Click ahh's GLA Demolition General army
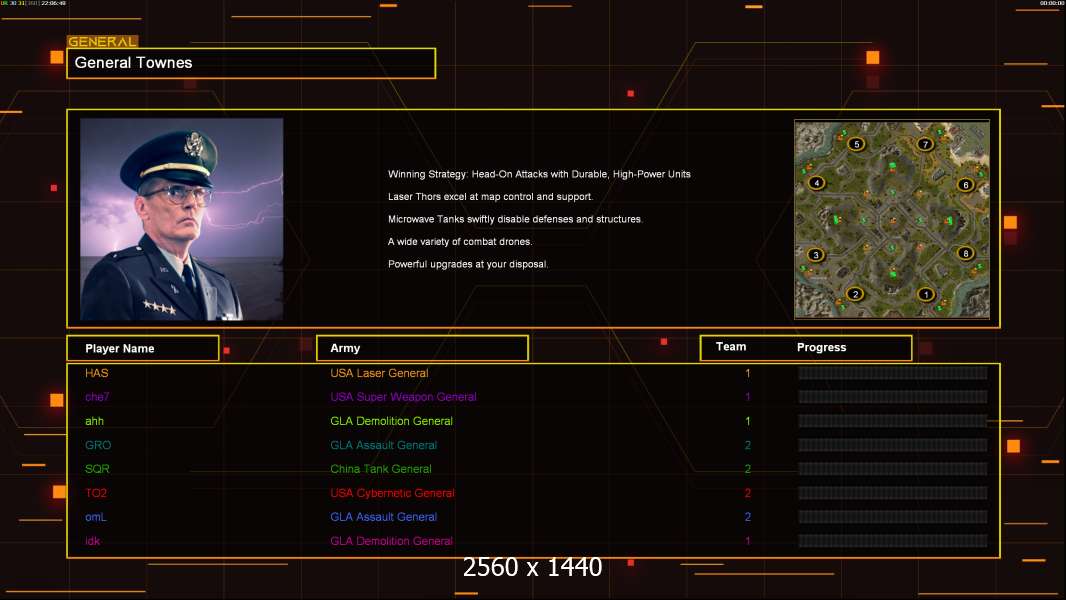Screen dimensions: 1066x600 [x=392, y=421]
